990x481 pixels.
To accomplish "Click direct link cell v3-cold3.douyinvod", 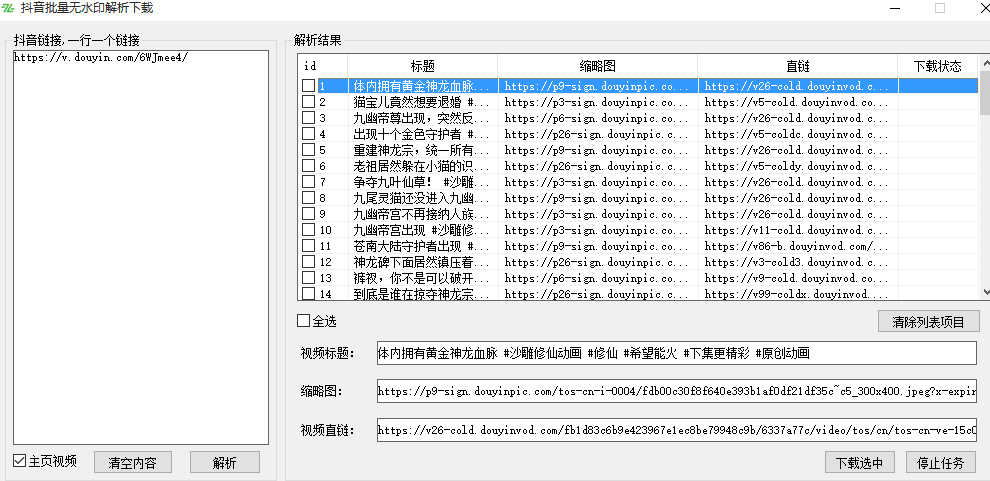I will pos(797,262).
